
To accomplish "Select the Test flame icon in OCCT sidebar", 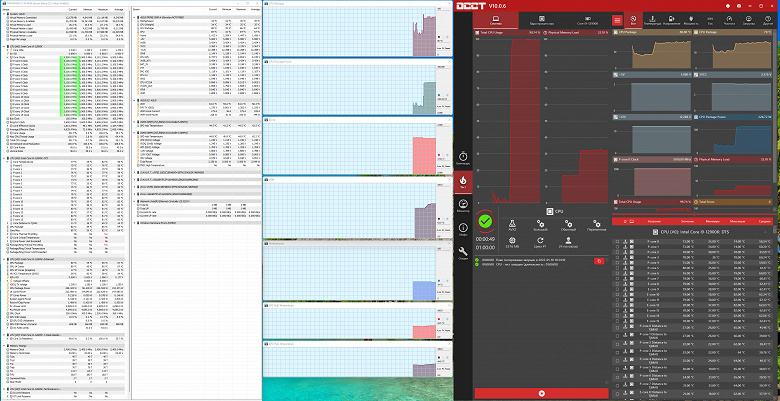I will point(463,182).
